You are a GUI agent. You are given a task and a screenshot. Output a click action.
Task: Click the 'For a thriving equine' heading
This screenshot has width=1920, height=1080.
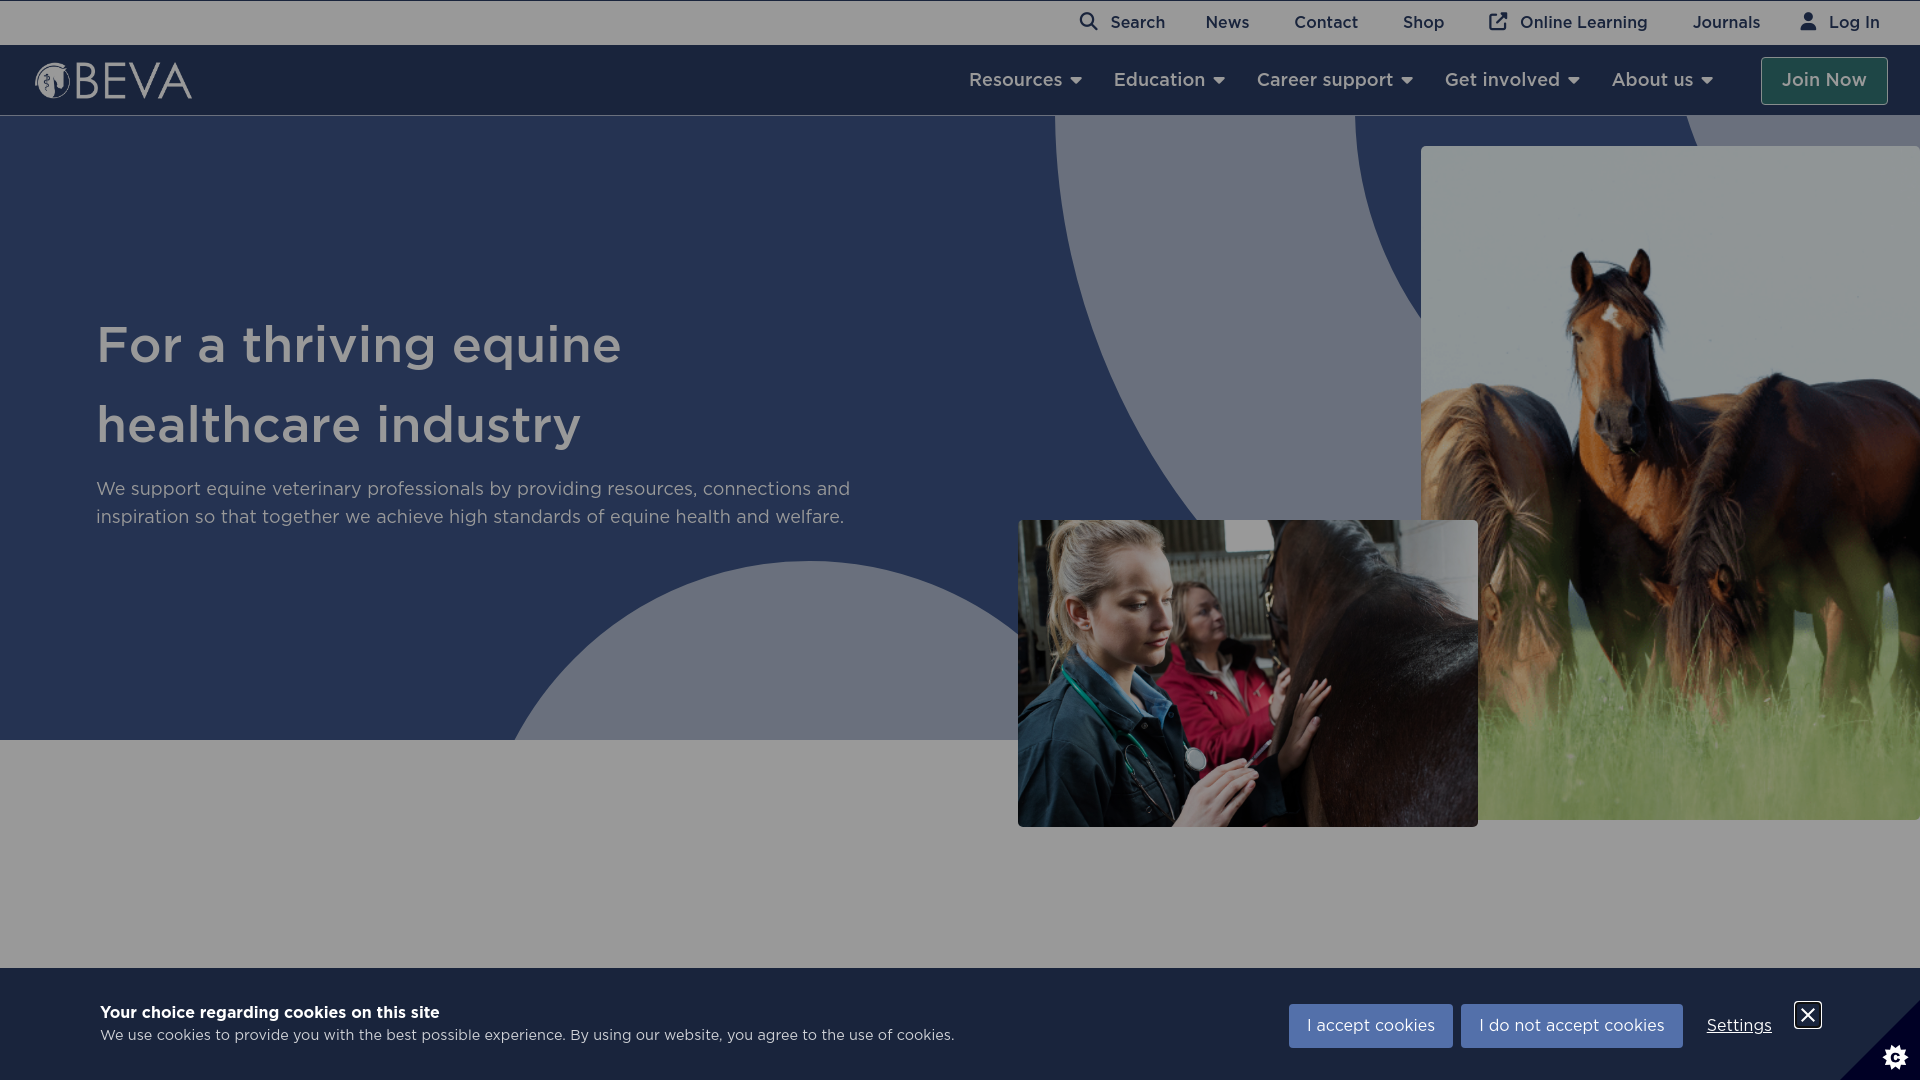(358, 385)
